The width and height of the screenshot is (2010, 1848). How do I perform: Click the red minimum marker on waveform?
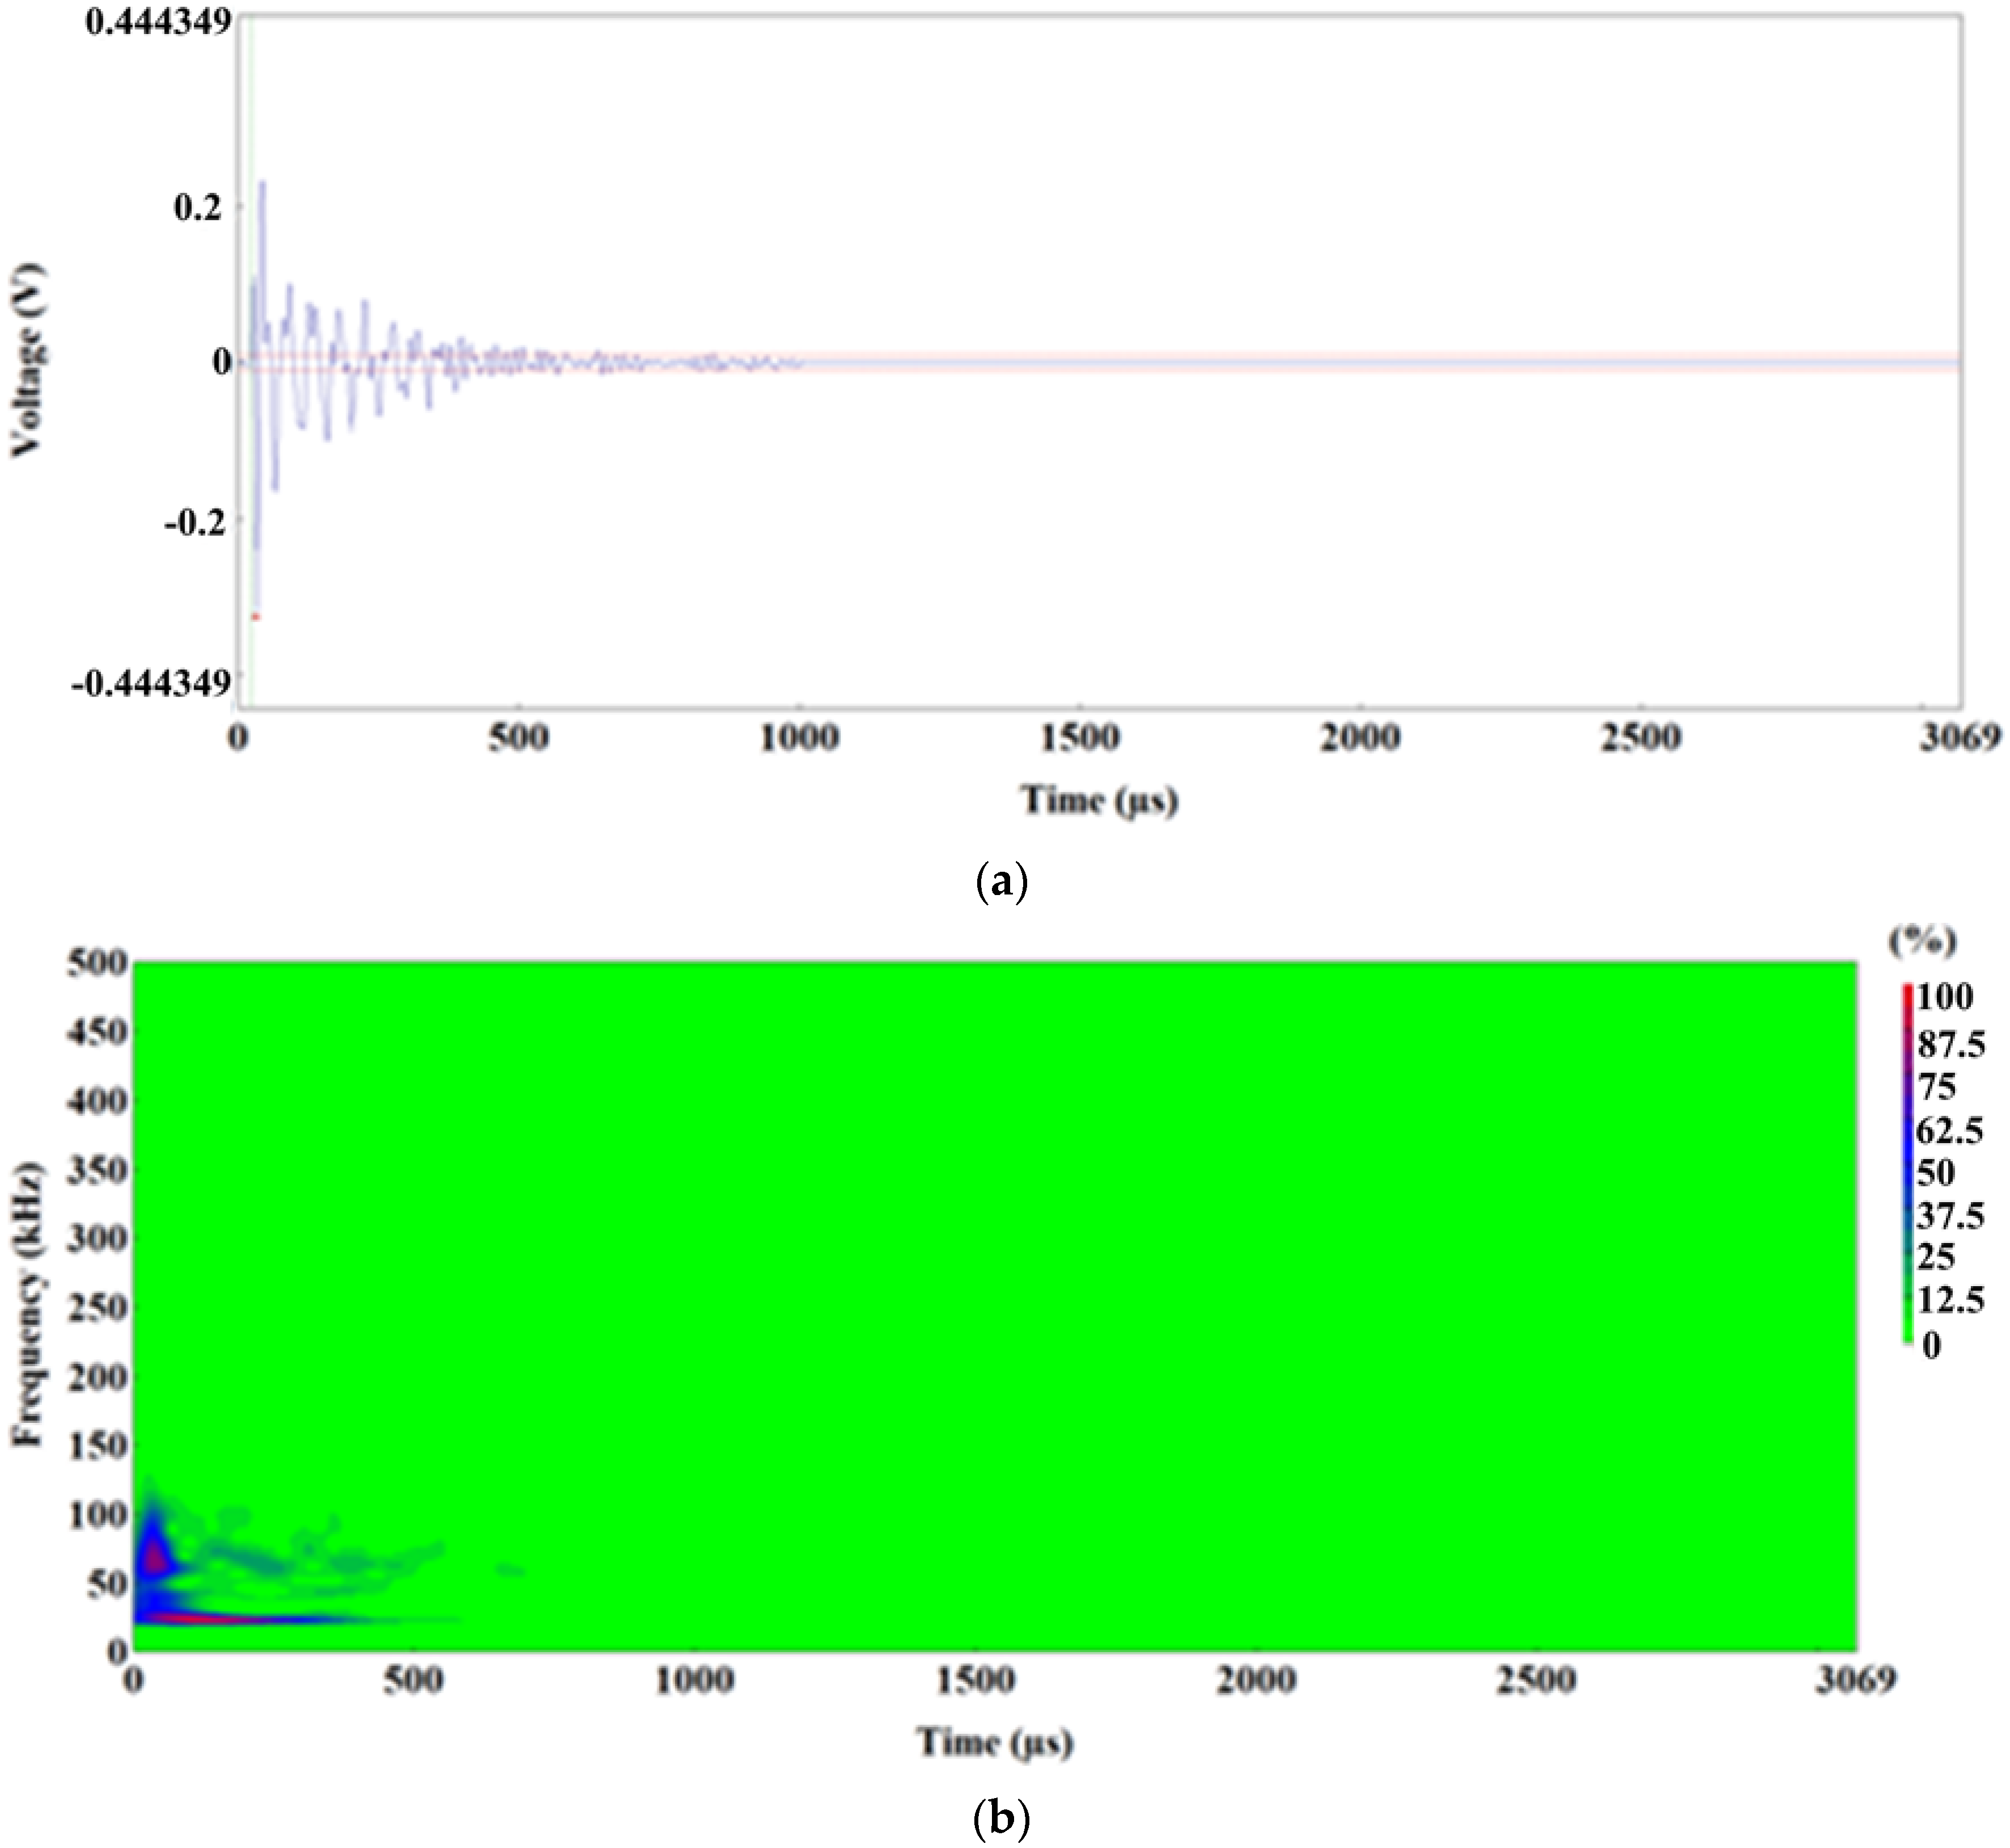(x=256, y=617)
